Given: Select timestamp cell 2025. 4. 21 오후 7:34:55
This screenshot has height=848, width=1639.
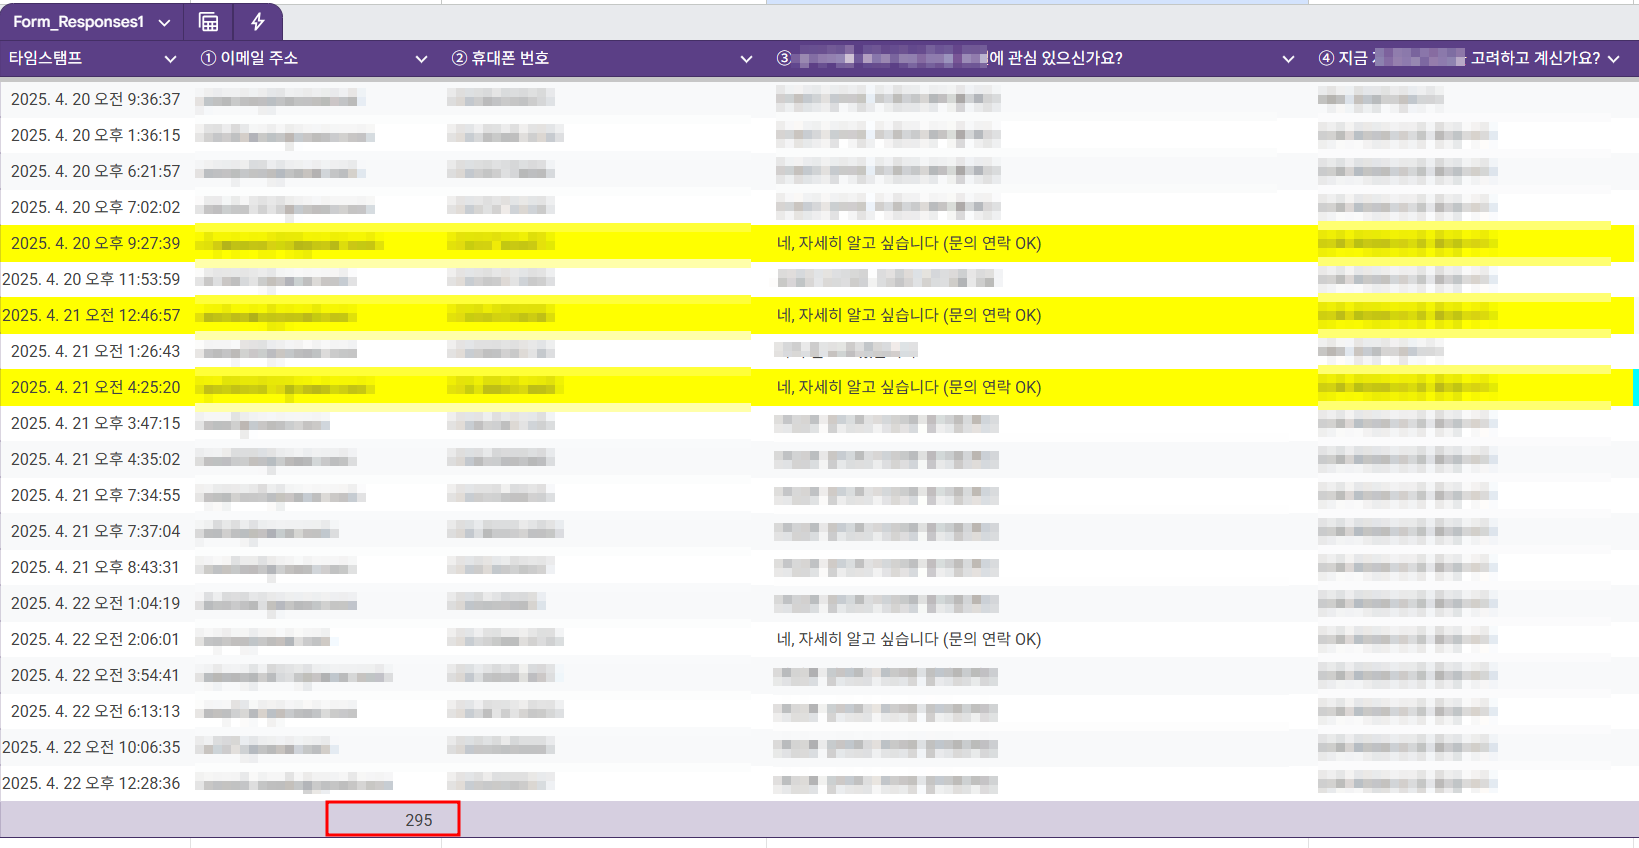Looking at the screenshot, I should click(x=96, y=495).
